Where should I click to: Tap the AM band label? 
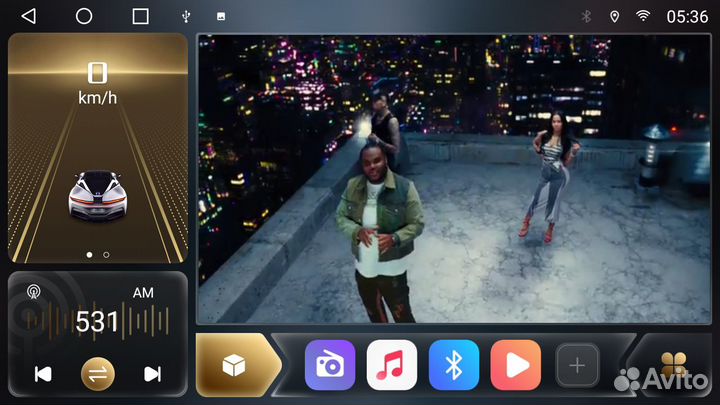click(x=143, y=293)
